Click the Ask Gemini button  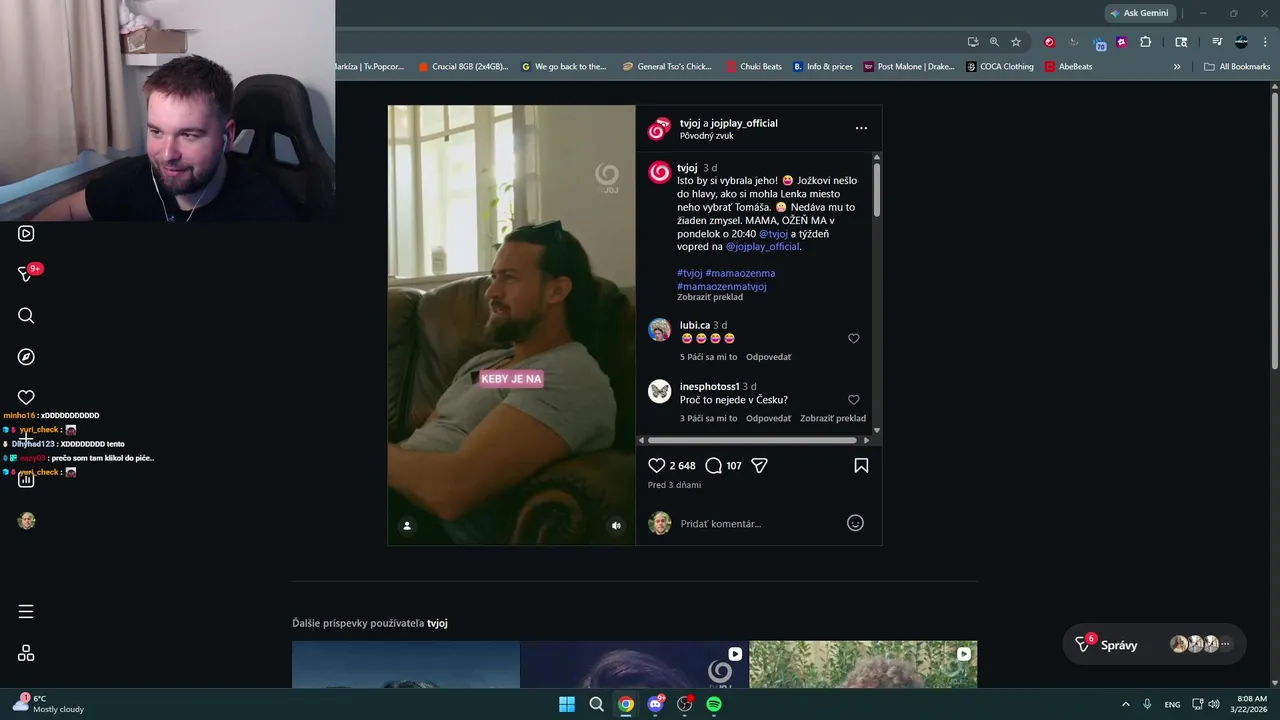pos(1139,13)
